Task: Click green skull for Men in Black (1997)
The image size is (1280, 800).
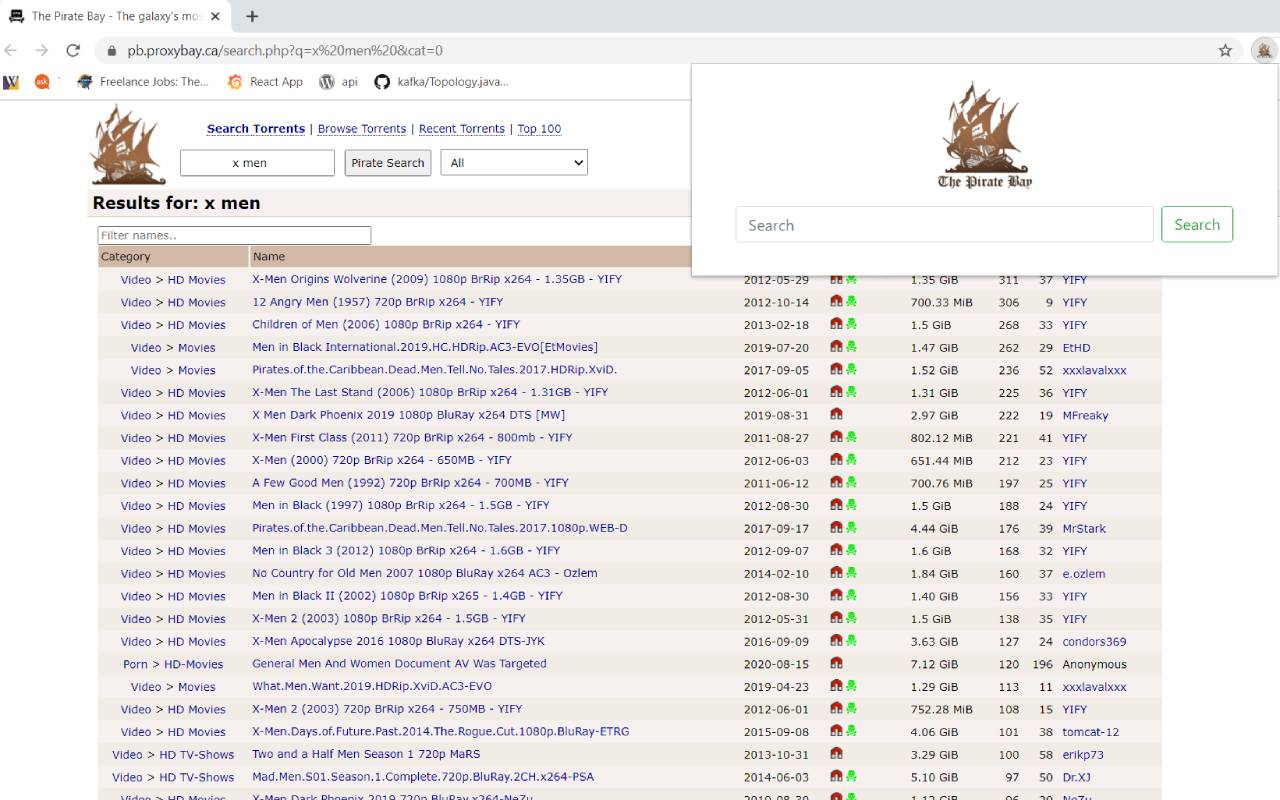Action: (x=851, y=505)
